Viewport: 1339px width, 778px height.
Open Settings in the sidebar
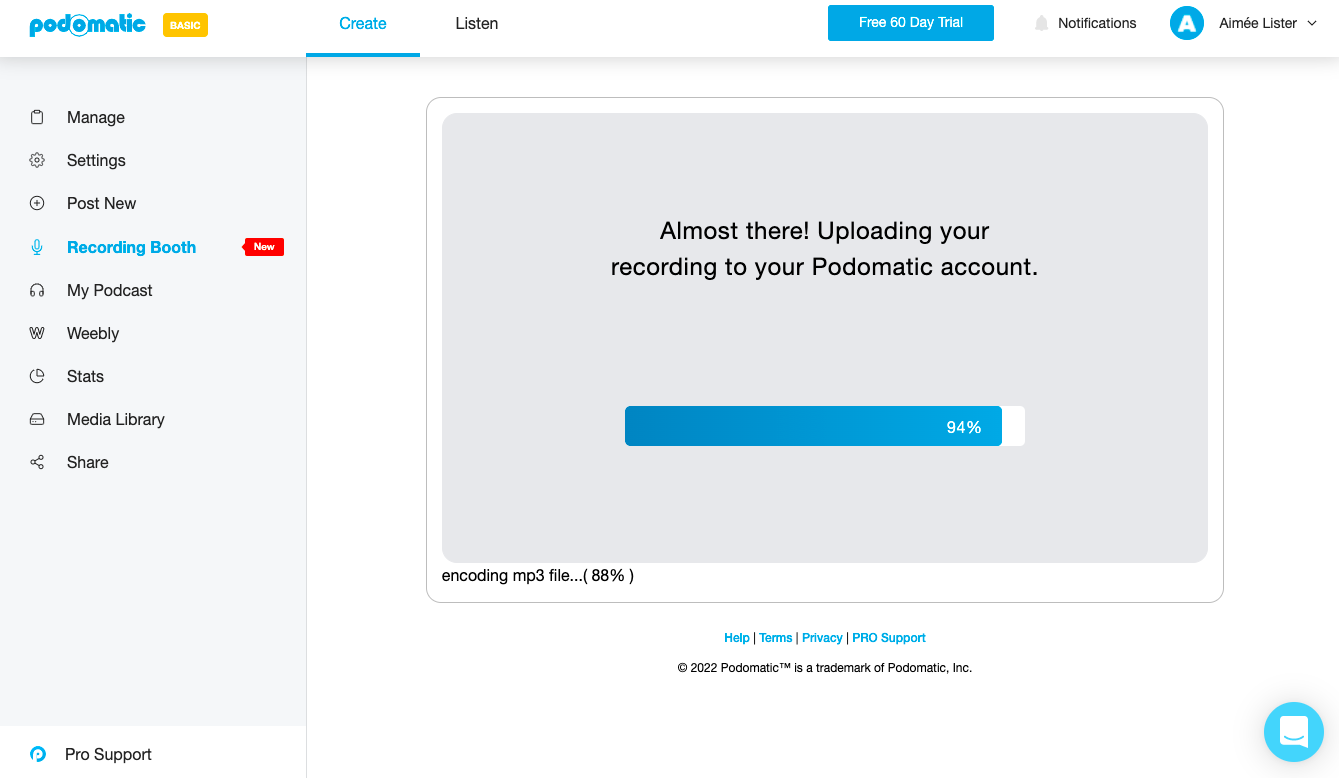coord(96,160)
